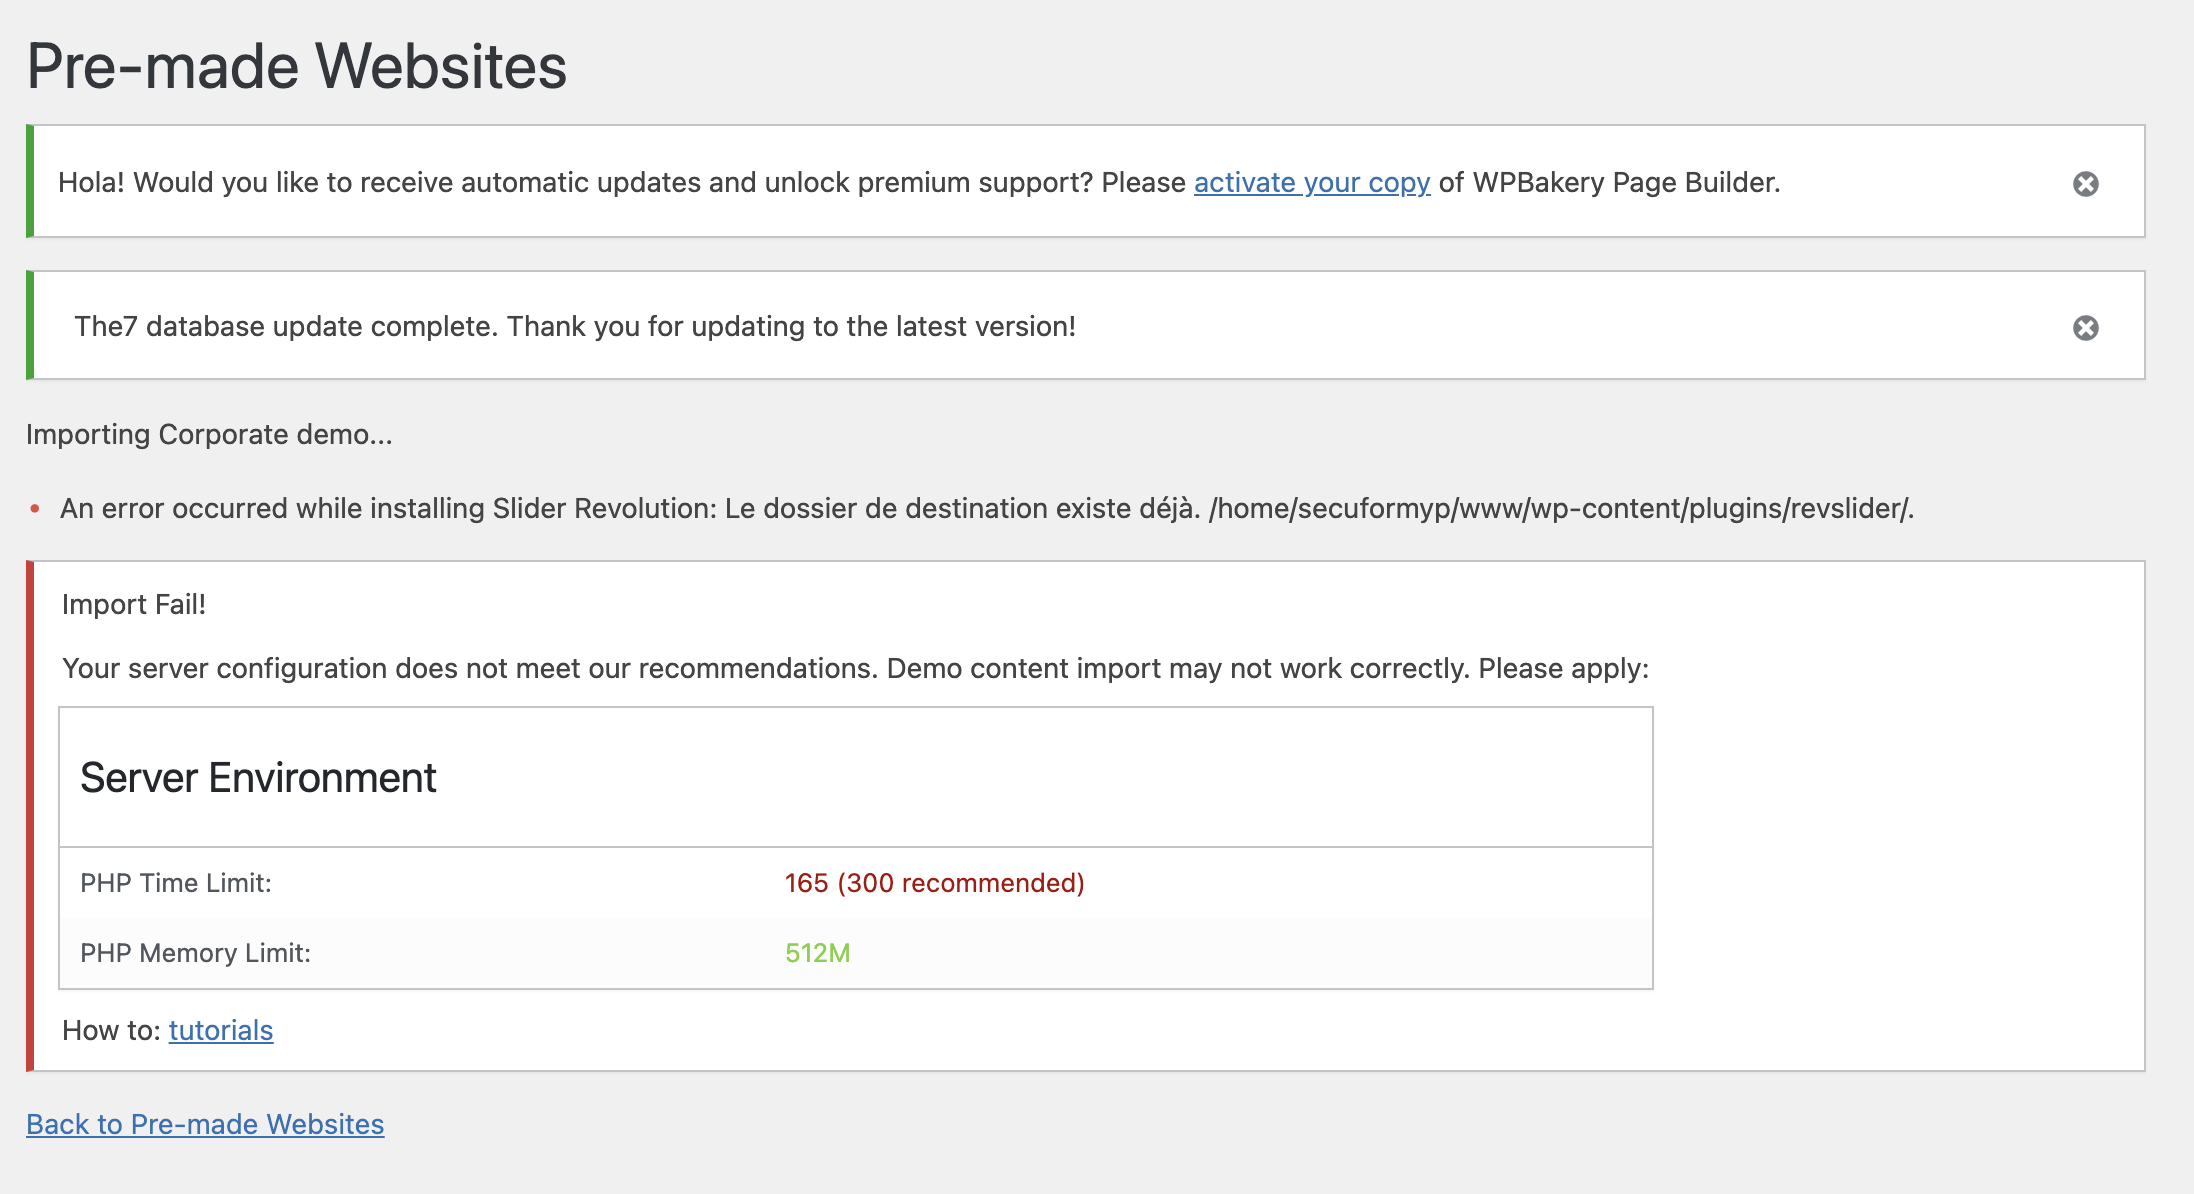Go back to Pre-made Websites
This screenshot has width=2194, height=1194.
click(205, 1124)
